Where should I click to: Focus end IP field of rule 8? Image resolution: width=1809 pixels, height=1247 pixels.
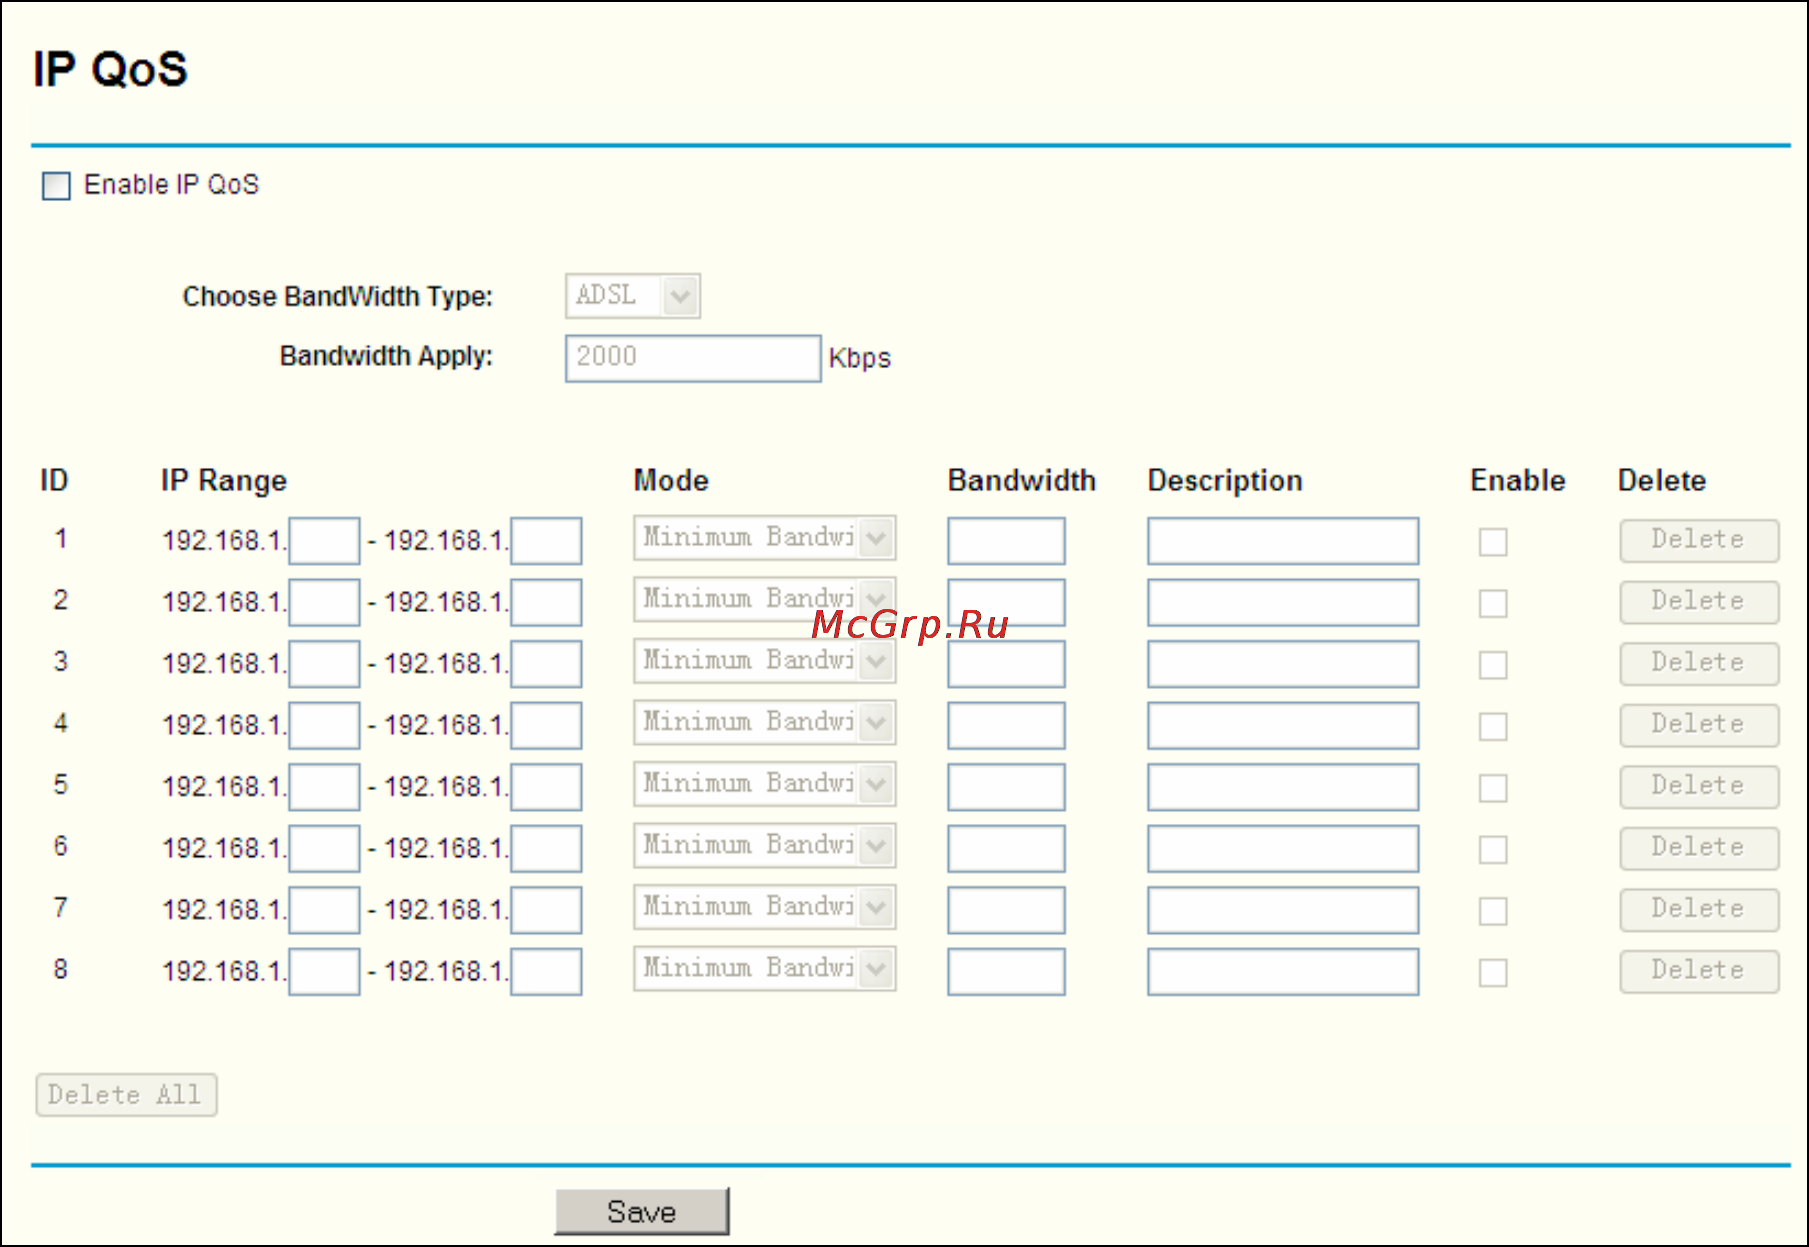[546, 972]
